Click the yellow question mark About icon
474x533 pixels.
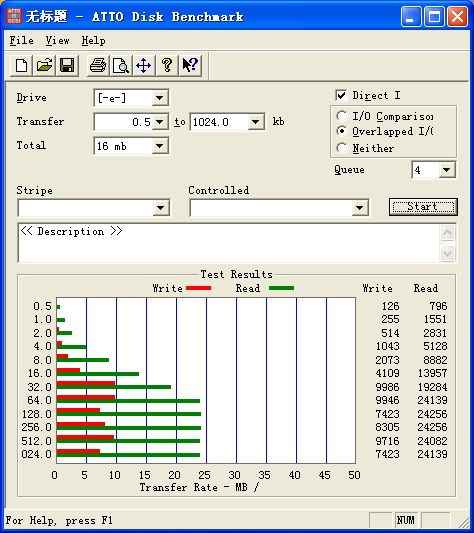click(x=167, y=65)
